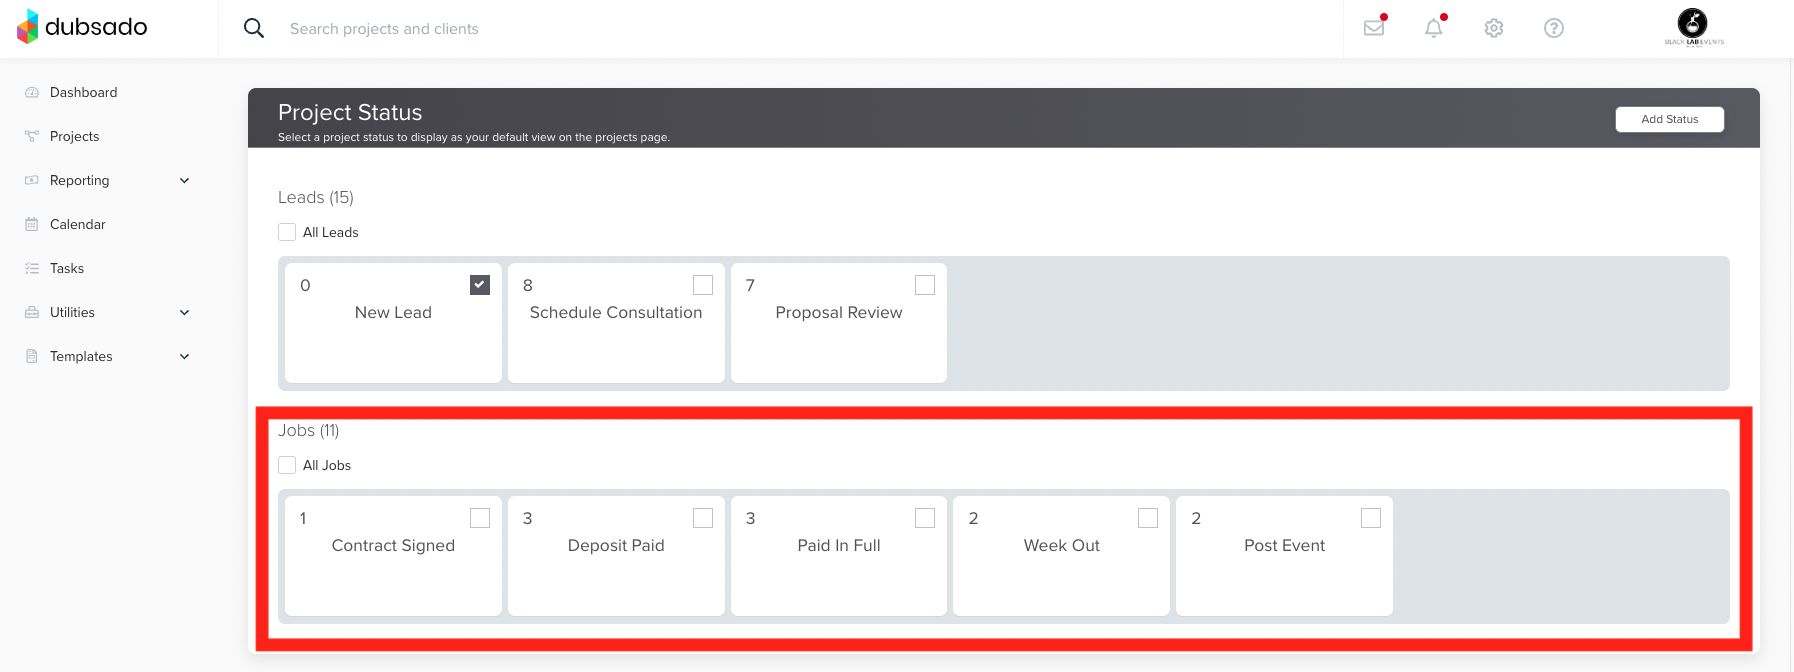The image size is (1794, 672).
Task: Click the Projects sidebar icon
Action: coord(32,136)
